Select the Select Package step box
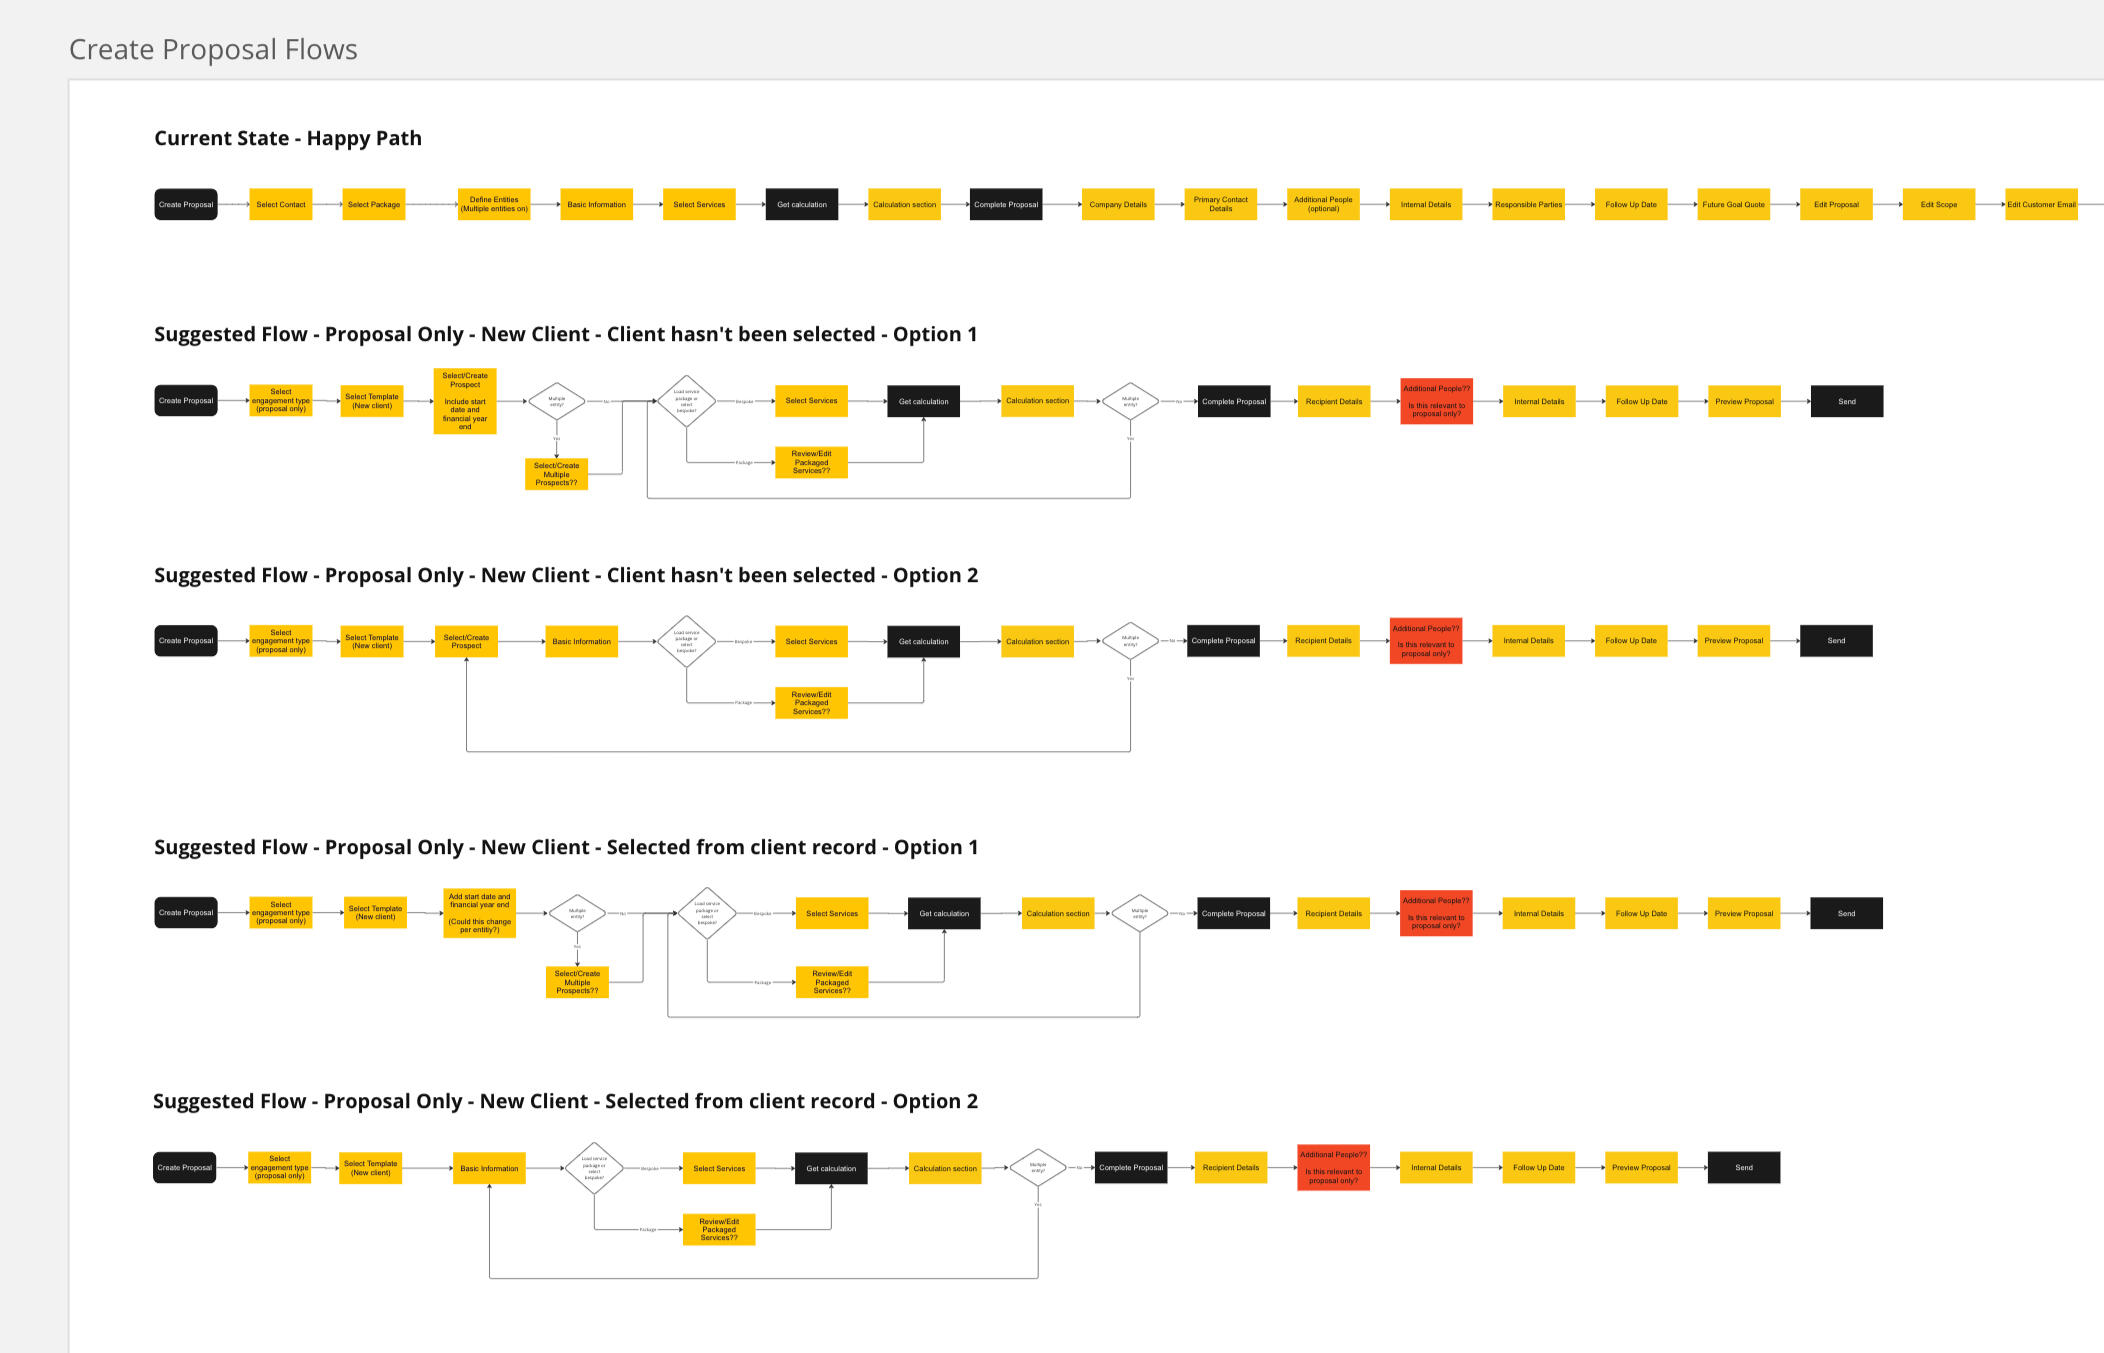Screen dimensions: 2104x1353 (373, 204)
